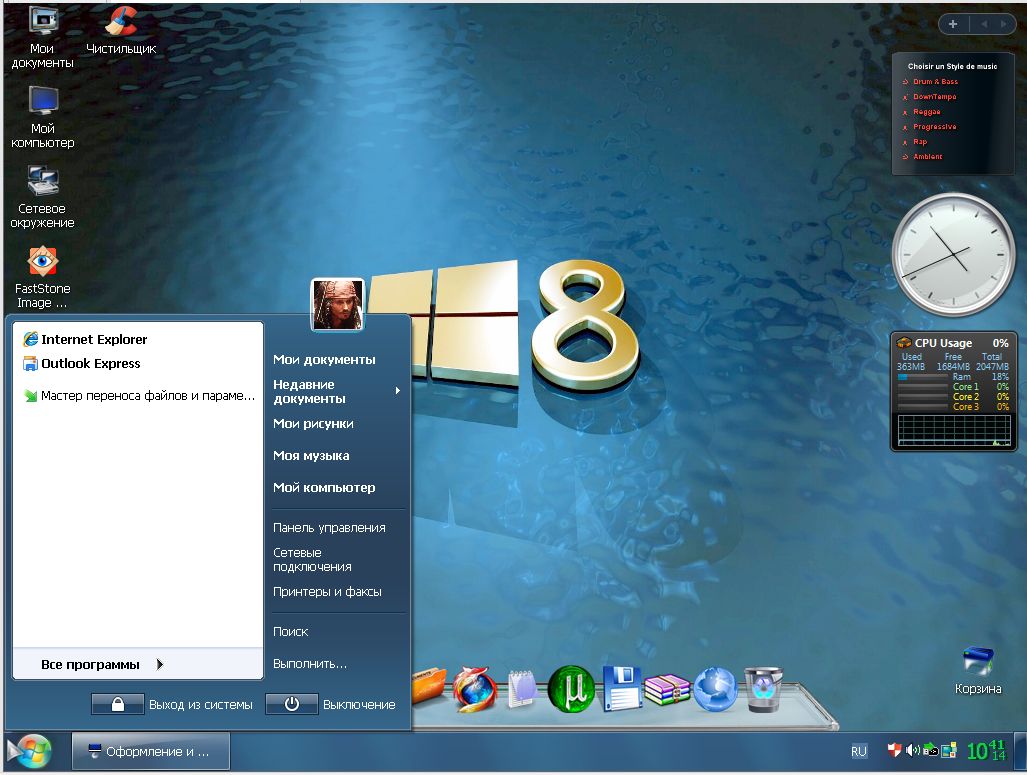1027x775 pixels.
Task: Click the RU language indicator
Action: tap(859, 751)
